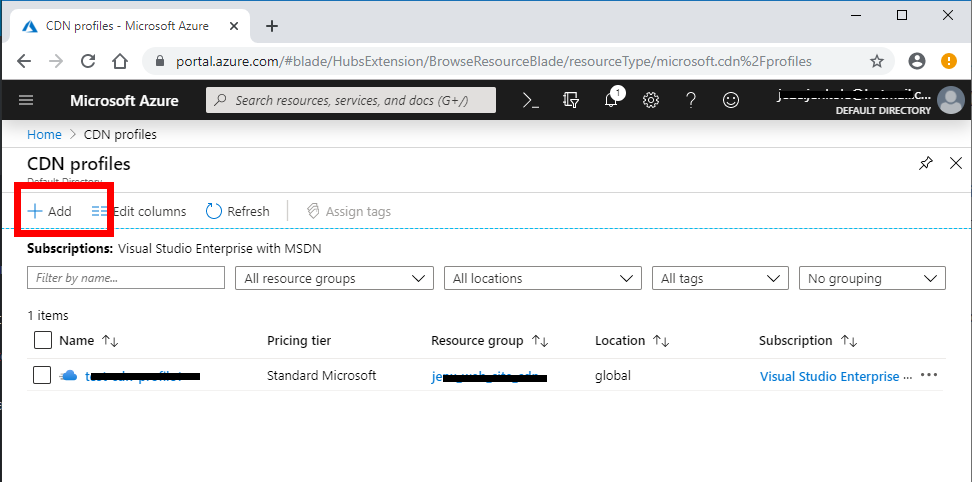Tick the select-all checkbox in the header
972x482 pixels.
[42, 340]
